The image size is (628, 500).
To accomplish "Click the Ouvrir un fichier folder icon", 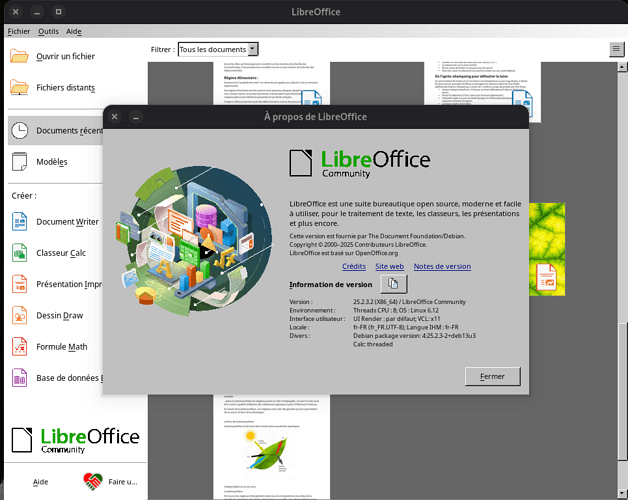I will coord(19,56).
